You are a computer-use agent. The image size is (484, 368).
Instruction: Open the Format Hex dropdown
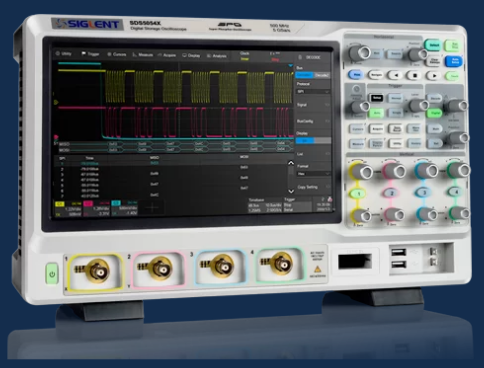313,174
